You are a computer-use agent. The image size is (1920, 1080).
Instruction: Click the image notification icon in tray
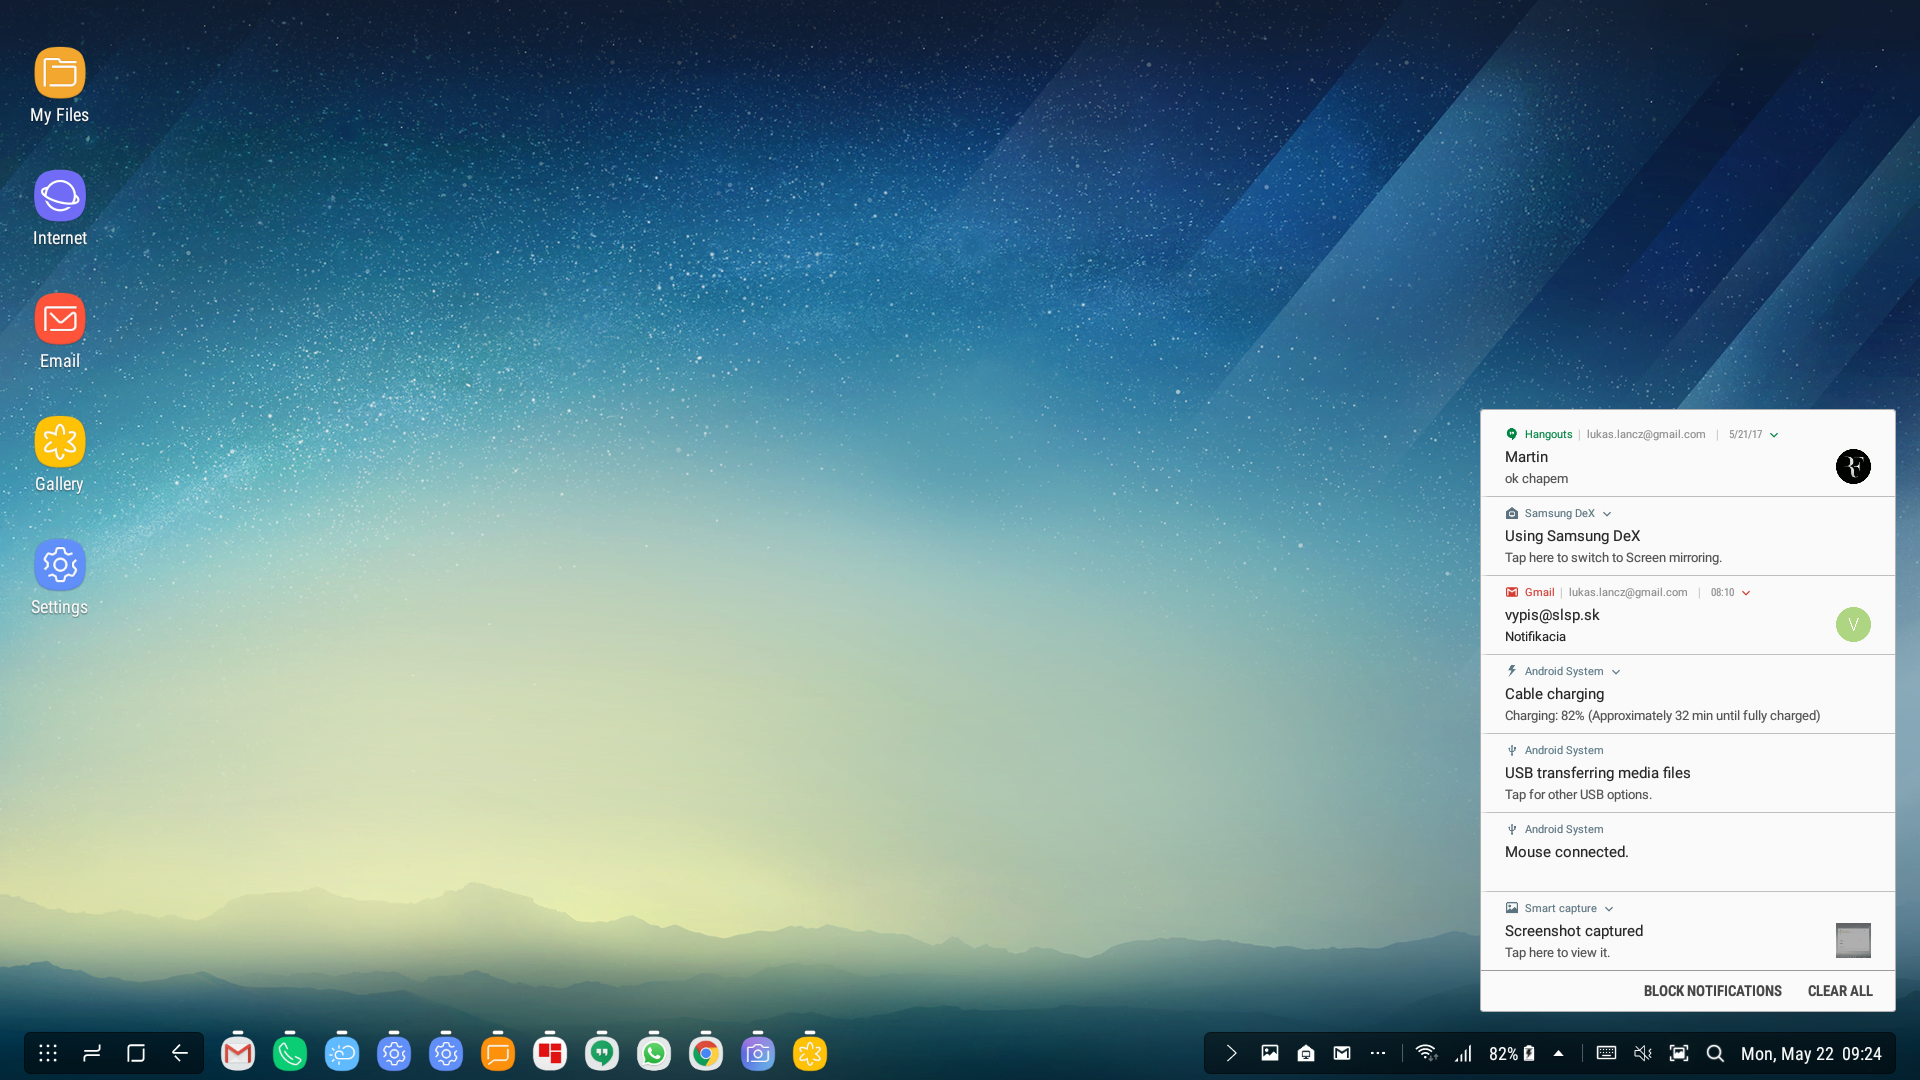[1270, 1053]
